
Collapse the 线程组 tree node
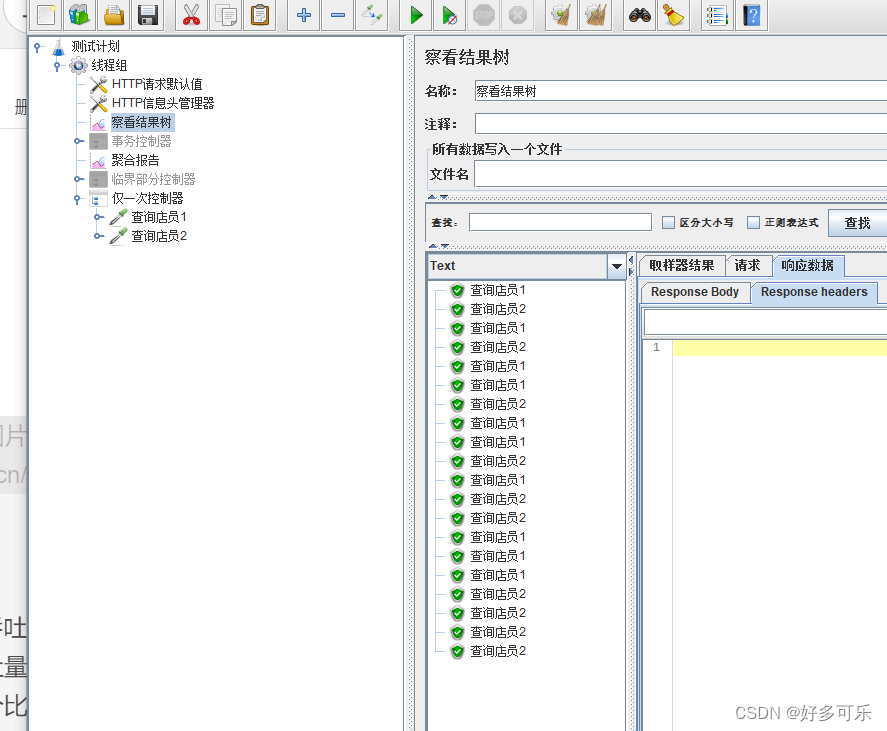click(57, 66)
